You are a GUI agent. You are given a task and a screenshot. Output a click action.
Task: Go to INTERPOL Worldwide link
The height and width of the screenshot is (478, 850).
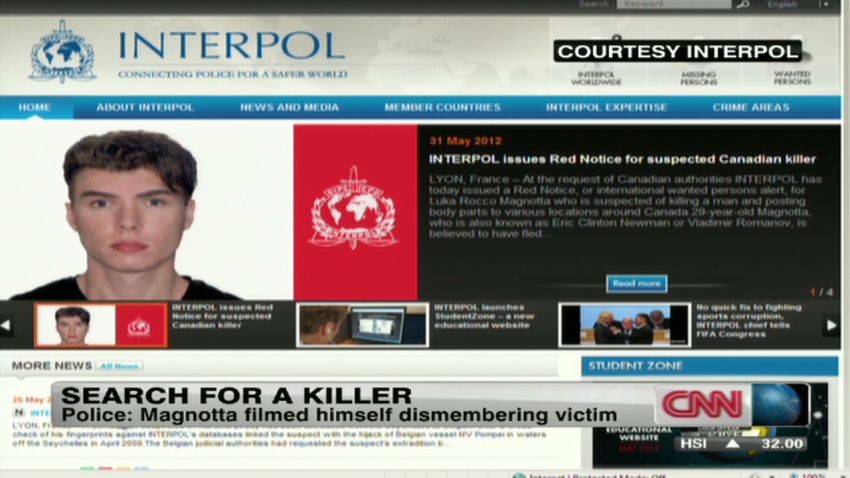pos(596,78)
